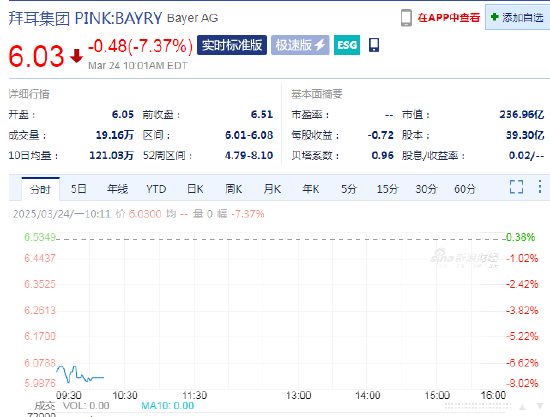
Task: Click the MA10: 0.00 indicator label
Action: tap(168, 406)
